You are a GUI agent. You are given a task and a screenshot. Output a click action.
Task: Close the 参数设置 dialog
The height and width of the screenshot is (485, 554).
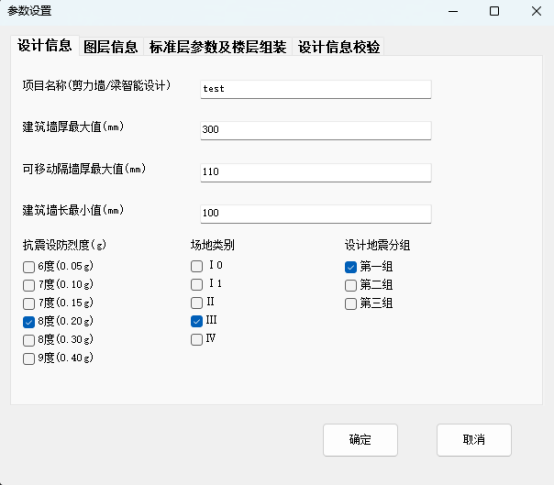[x=536, y=11]
